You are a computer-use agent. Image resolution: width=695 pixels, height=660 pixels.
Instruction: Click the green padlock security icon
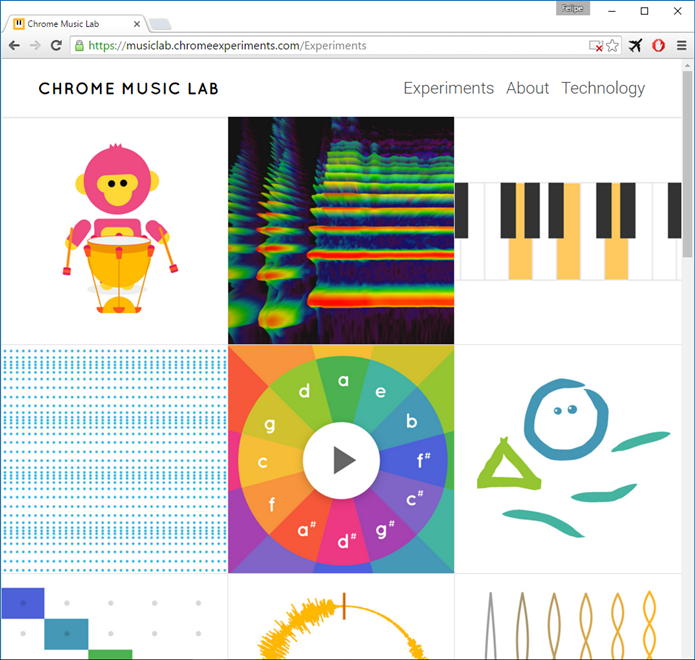79,46
